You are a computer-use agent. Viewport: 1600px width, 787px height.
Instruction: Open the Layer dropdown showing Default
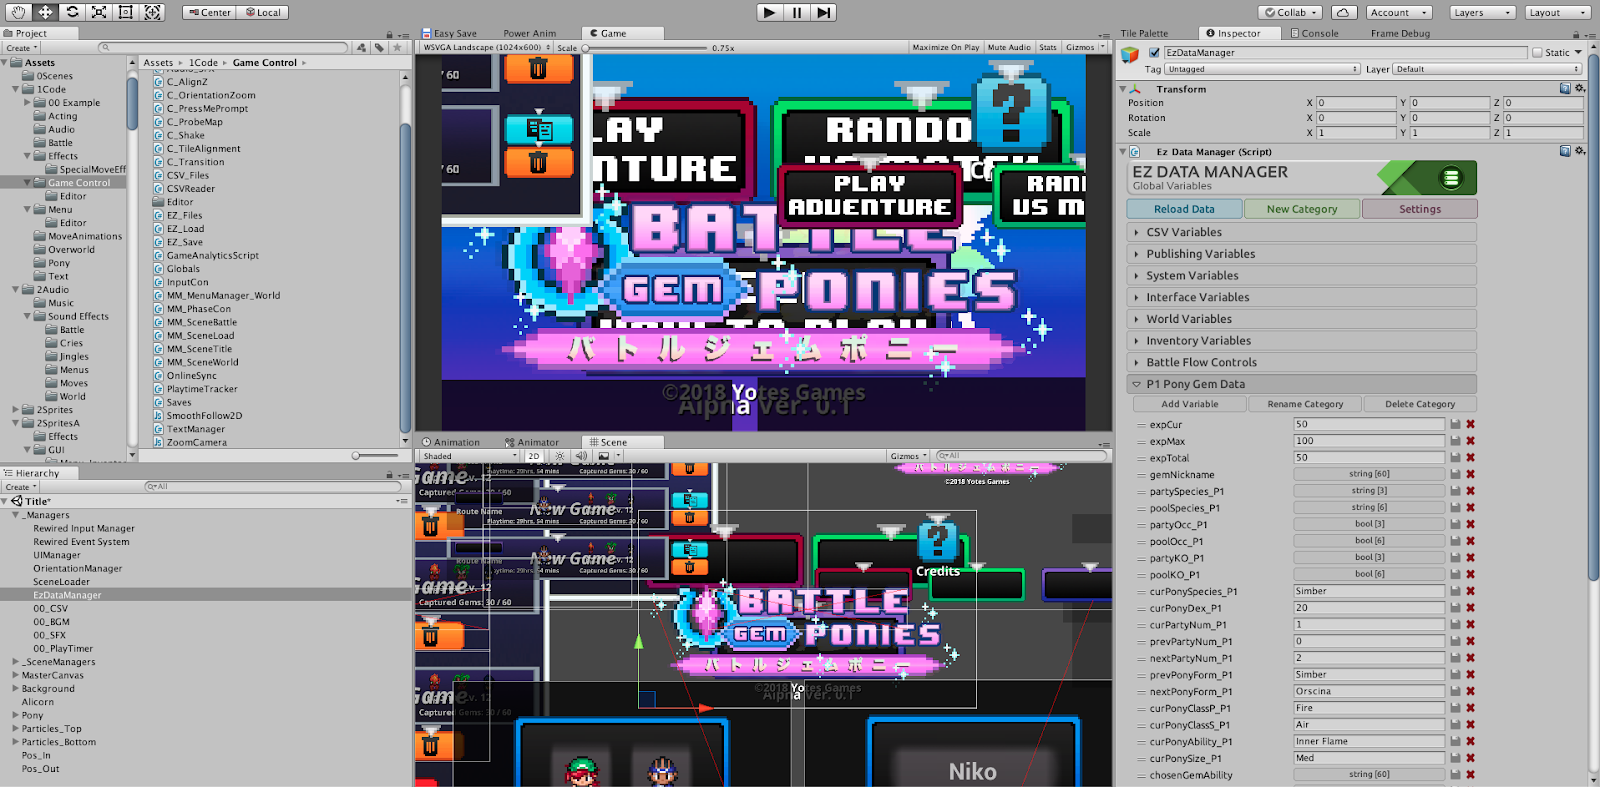pyautogui.click(x=1487, y=69)
